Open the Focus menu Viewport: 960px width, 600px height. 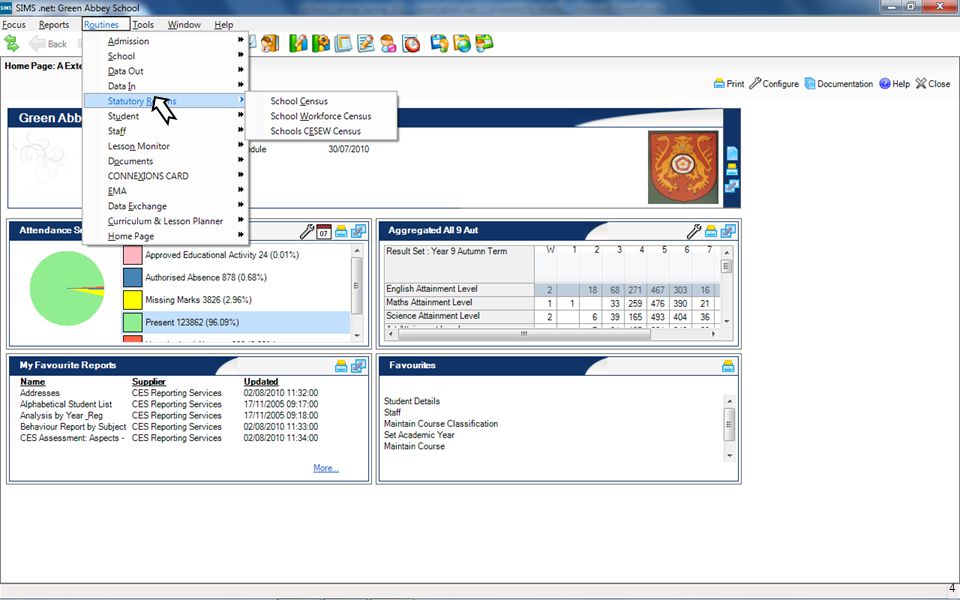click(x=13, y=24)
